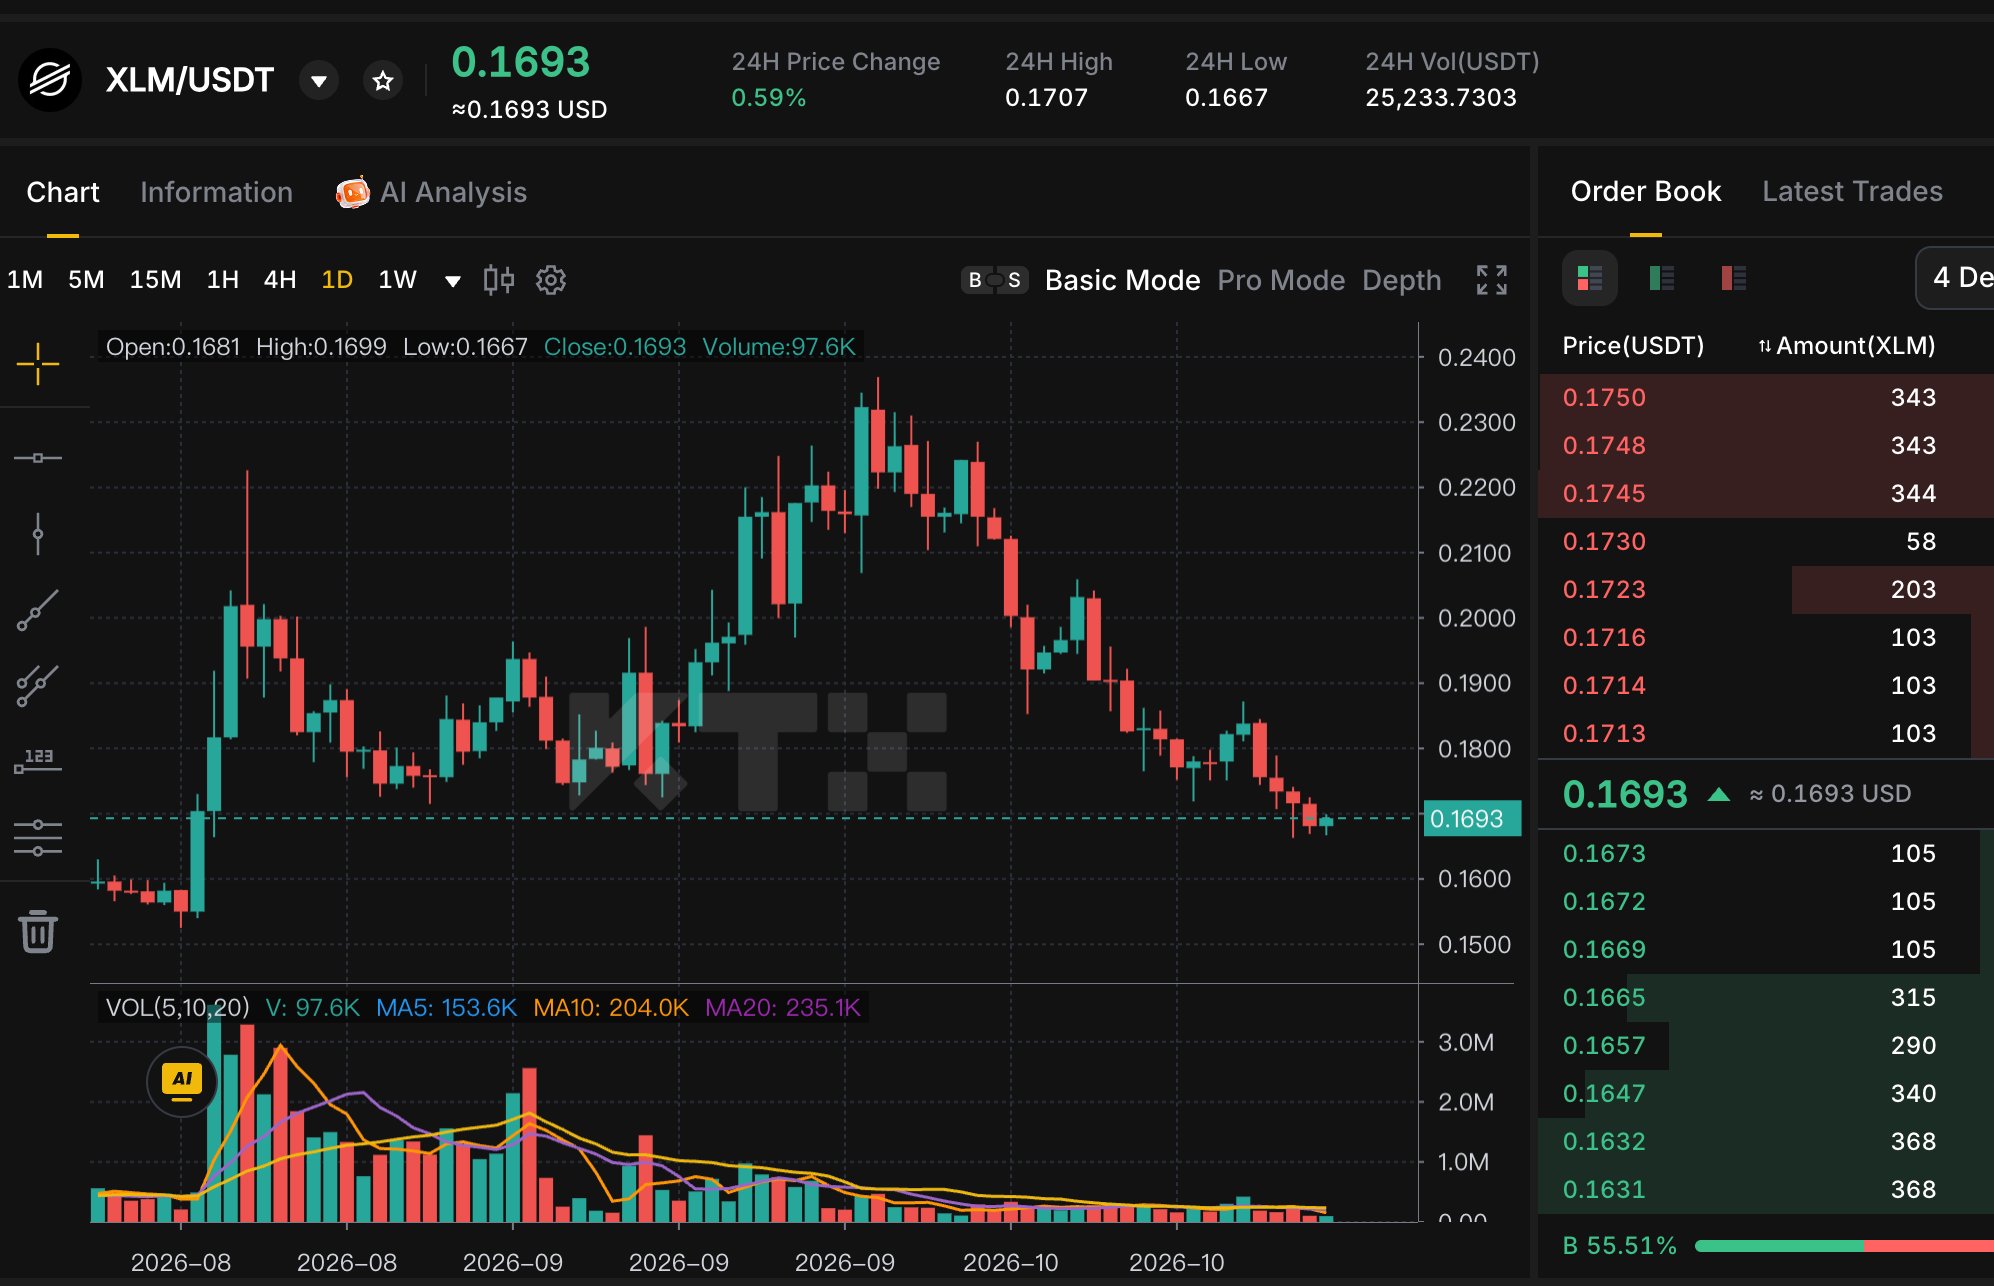
Task: Select the crosshair cursor tool
Action: click(38, 364)
